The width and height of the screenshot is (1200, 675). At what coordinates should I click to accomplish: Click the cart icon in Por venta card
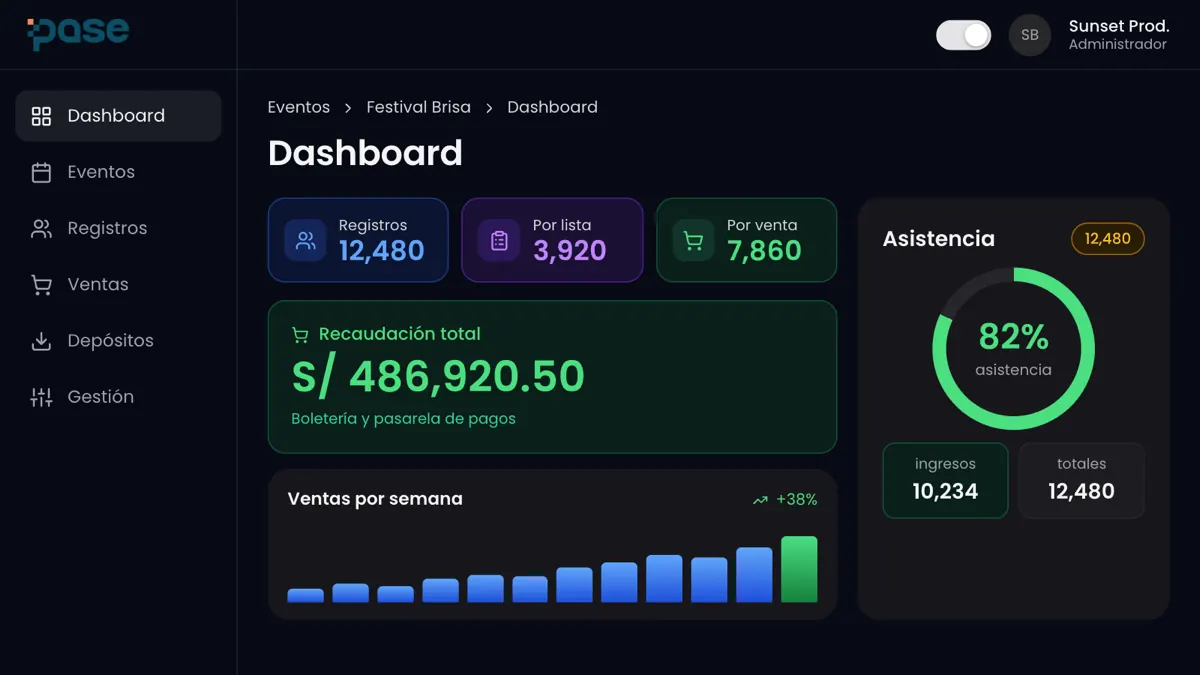pyautogui.click(x=693, y=240)
